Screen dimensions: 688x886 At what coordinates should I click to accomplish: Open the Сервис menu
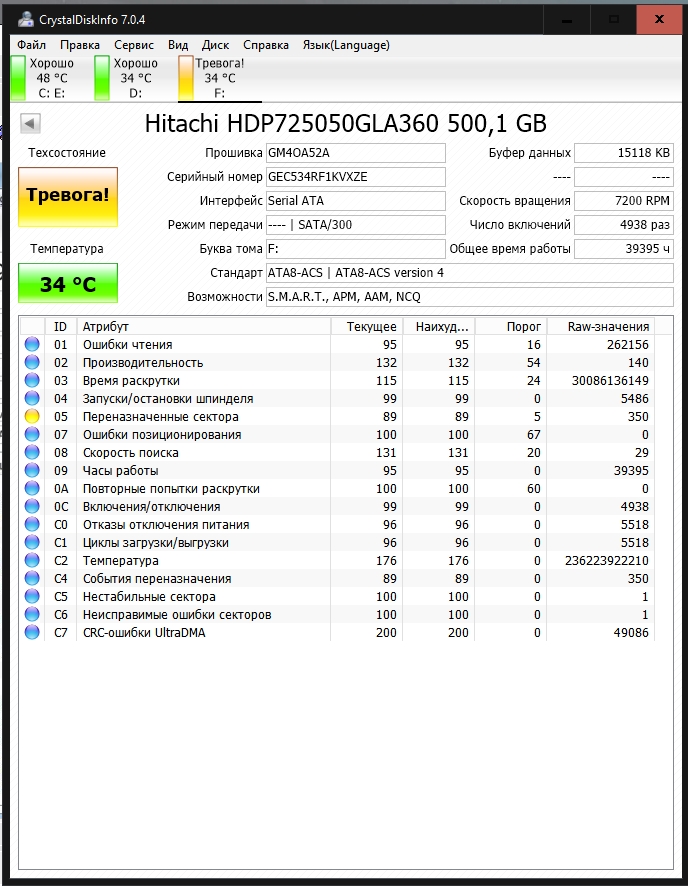(134, 45)
